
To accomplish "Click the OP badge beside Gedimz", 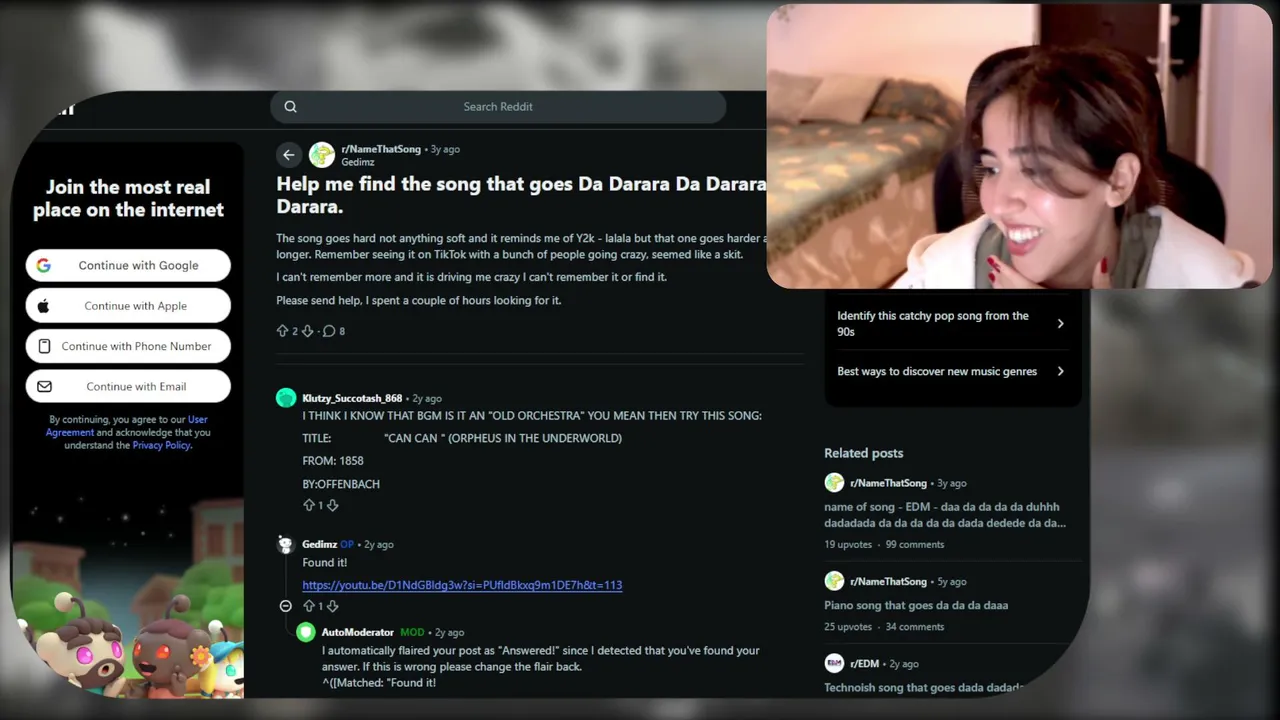I will click(x=347, y=544).
